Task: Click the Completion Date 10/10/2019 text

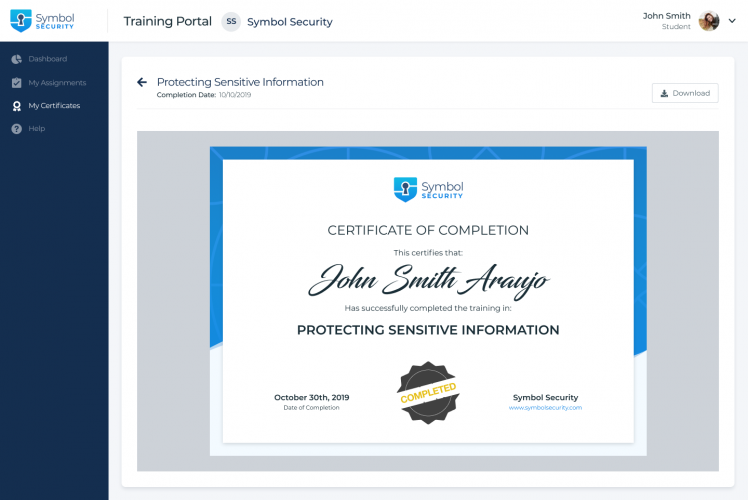Action: pos(204,95)
